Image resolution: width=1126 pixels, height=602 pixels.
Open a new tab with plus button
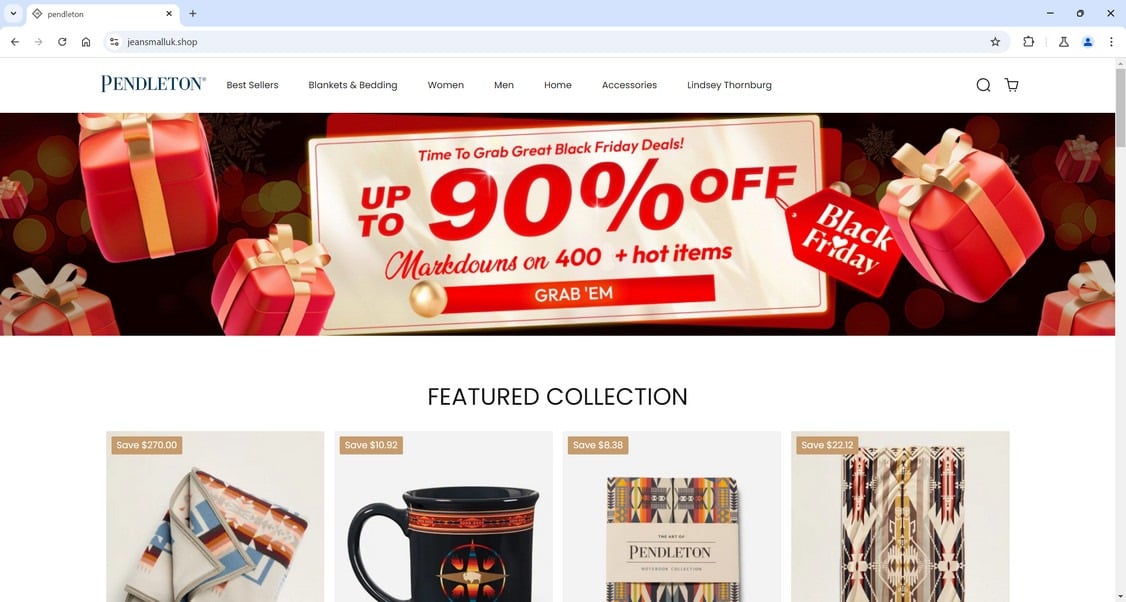(x=192, y=13)
